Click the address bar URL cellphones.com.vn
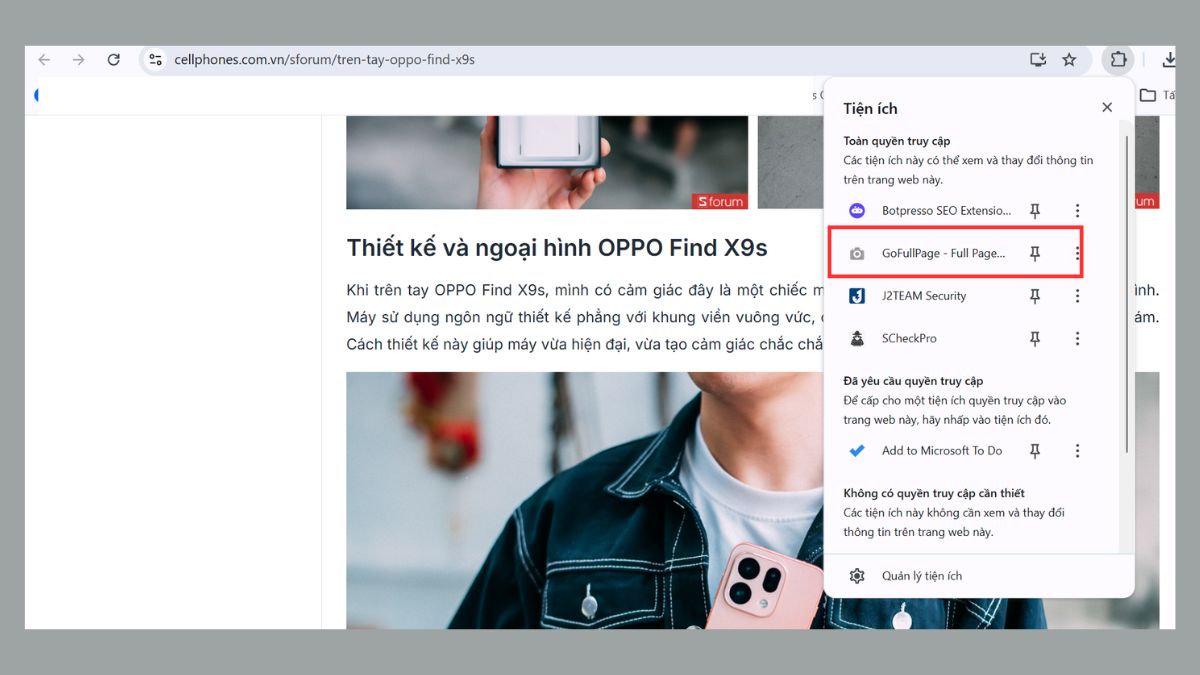This screenshot has width=1200, height=675. point(324,60)
